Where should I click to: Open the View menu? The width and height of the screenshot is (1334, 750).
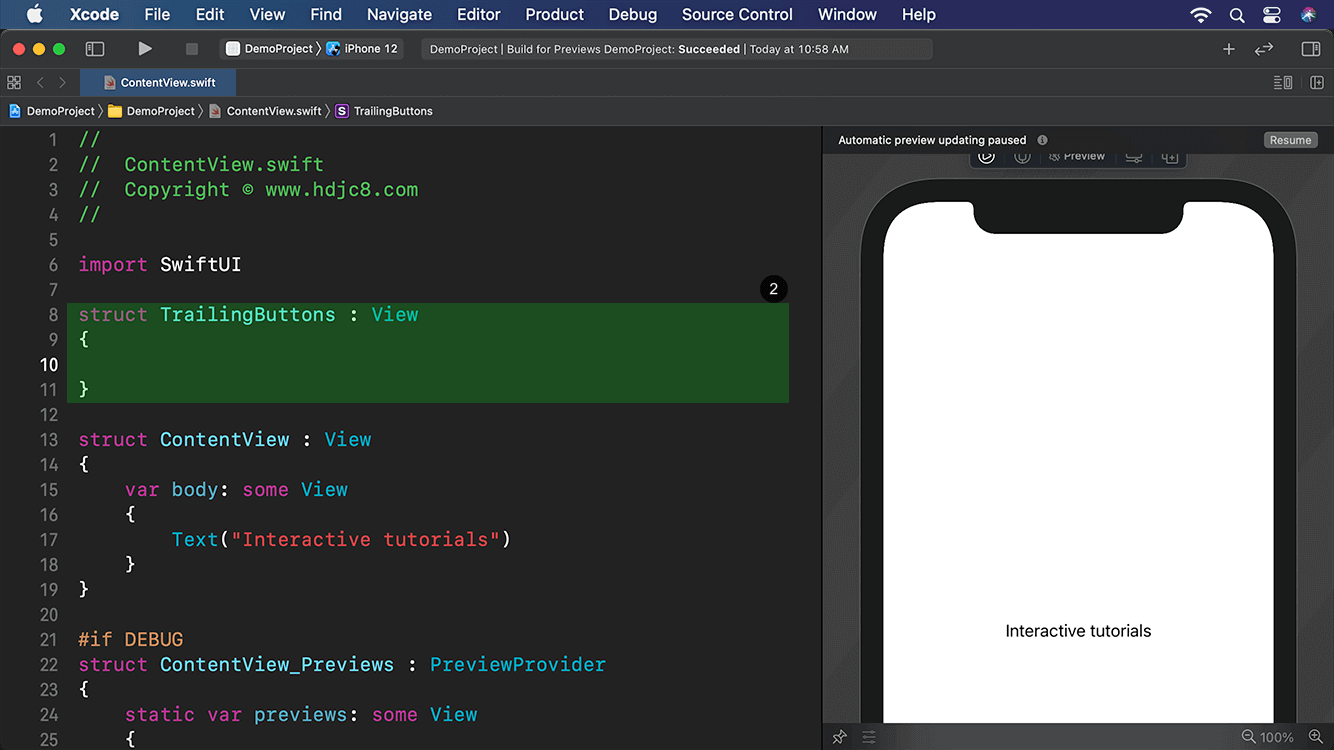(x=267, y=14)
